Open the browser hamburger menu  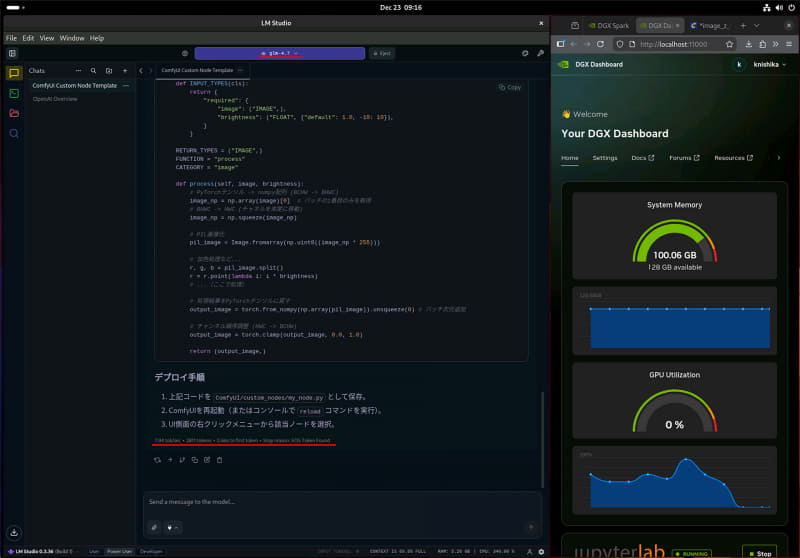(789, 44)
